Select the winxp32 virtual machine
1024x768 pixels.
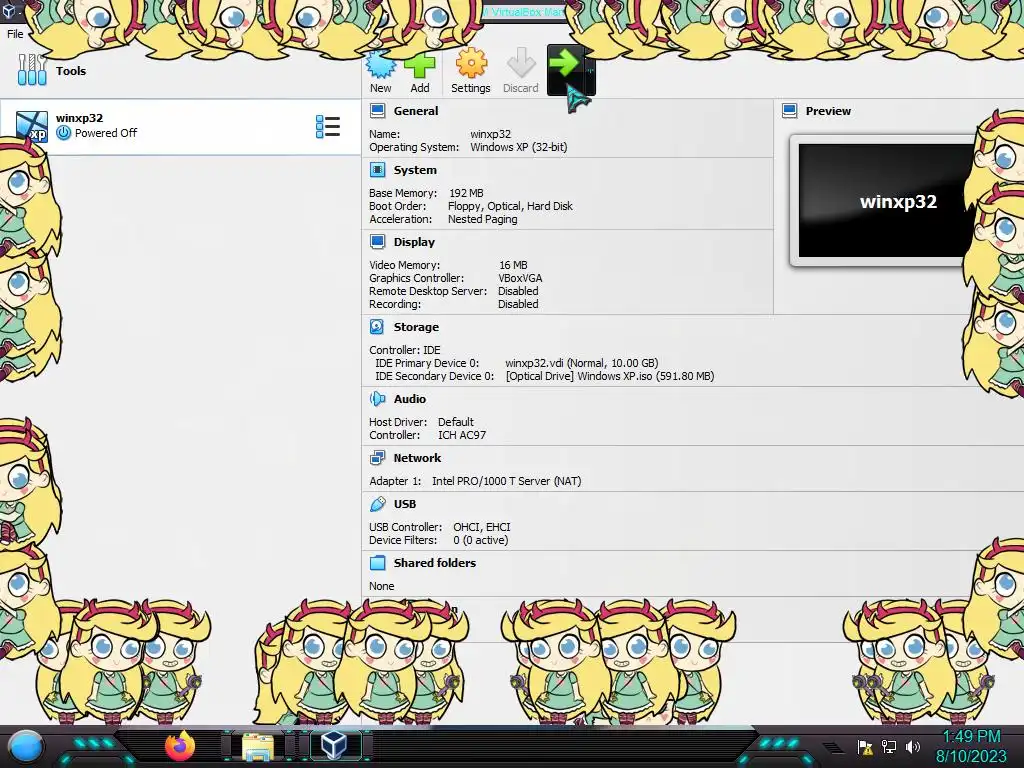[180, 127]
